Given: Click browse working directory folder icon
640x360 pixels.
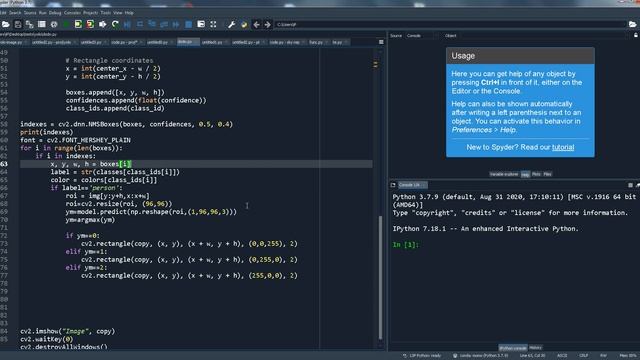Looking at the screenshot, I should tap(633, 24).
